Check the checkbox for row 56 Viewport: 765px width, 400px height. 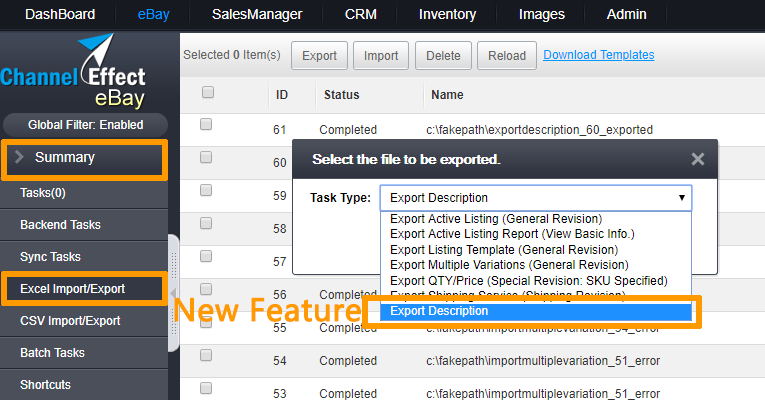pyautogui.click(x=206, y=289)
